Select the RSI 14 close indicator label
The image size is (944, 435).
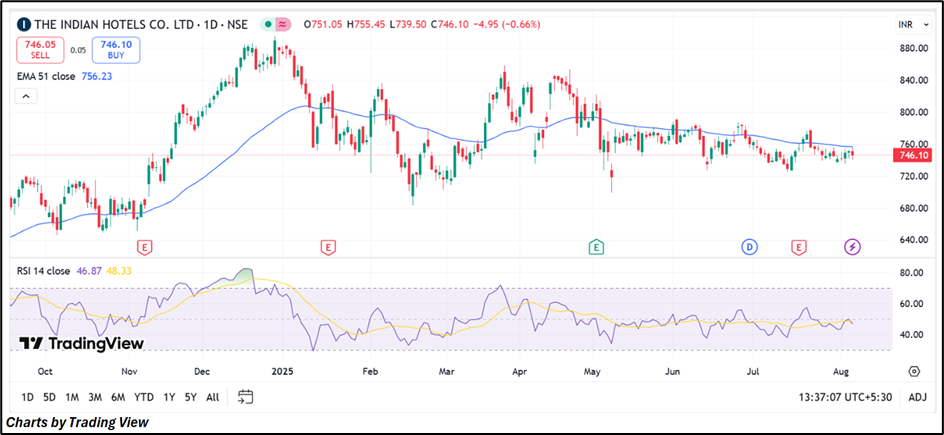pos(42,271)
